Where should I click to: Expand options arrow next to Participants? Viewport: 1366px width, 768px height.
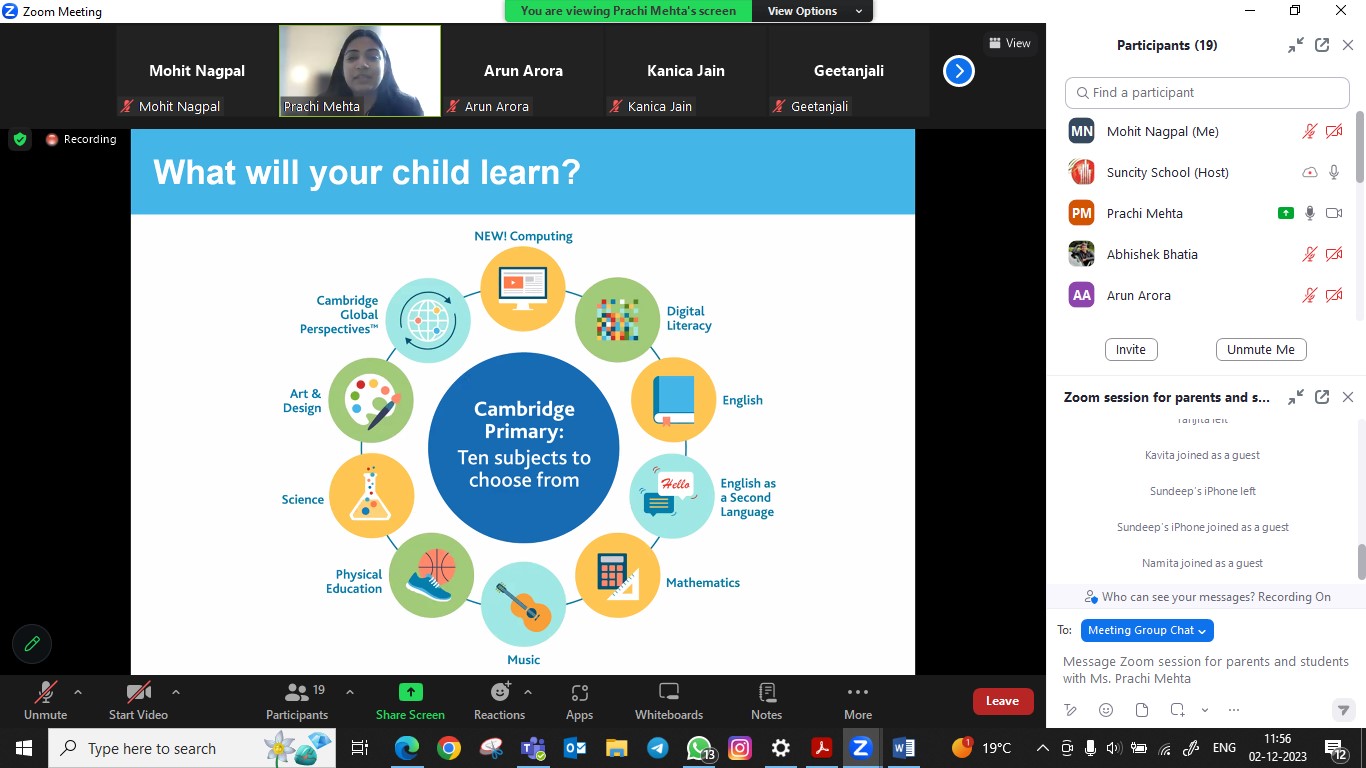click(x=350, y=691)
